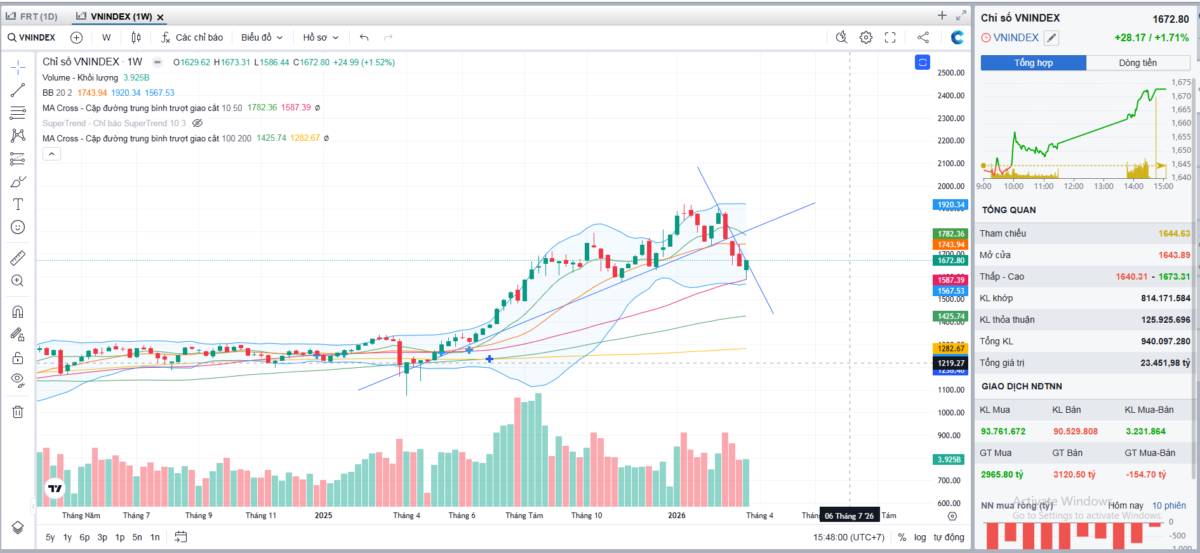Select the ruler measure tool

[17, 257]
